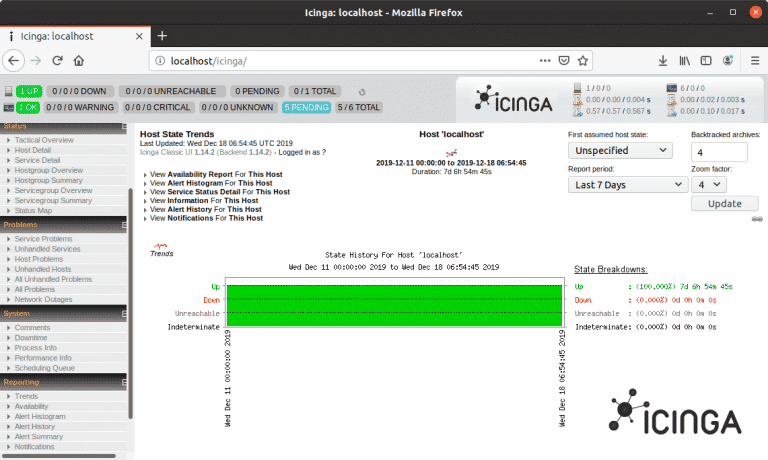
Task: Open the Firefox account avatar icon
Action: coord(728,61)
